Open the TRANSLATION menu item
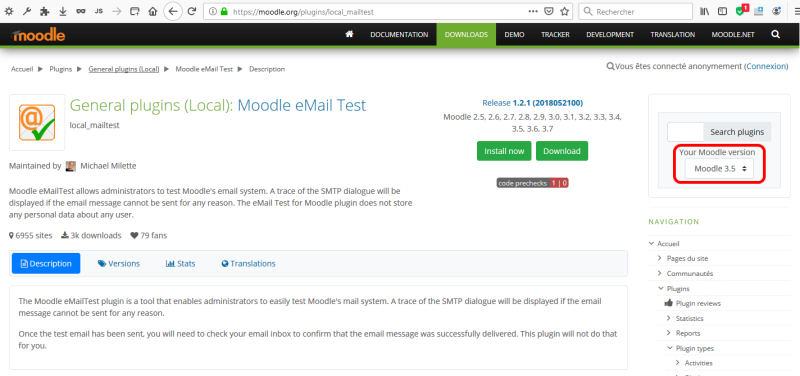 point(672,35)
